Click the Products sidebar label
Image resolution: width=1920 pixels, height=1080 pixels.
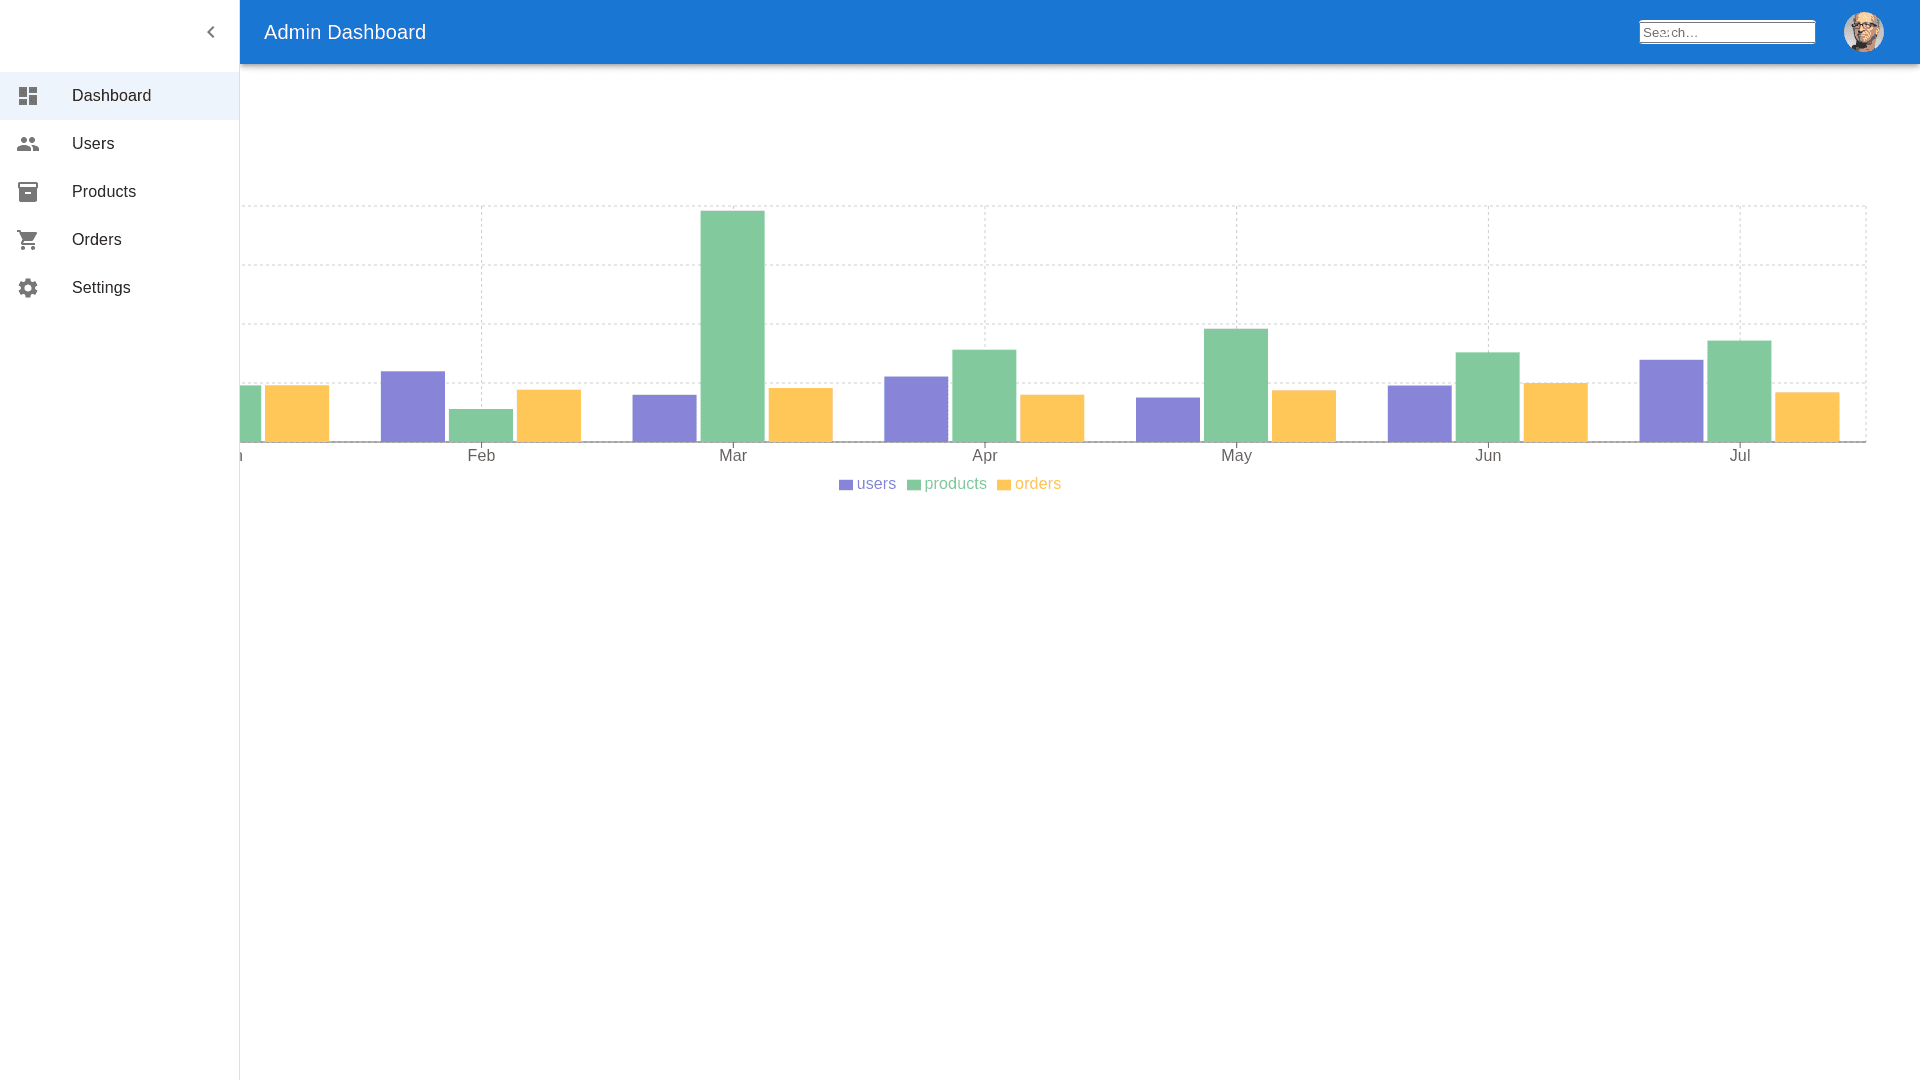[104, 191]
